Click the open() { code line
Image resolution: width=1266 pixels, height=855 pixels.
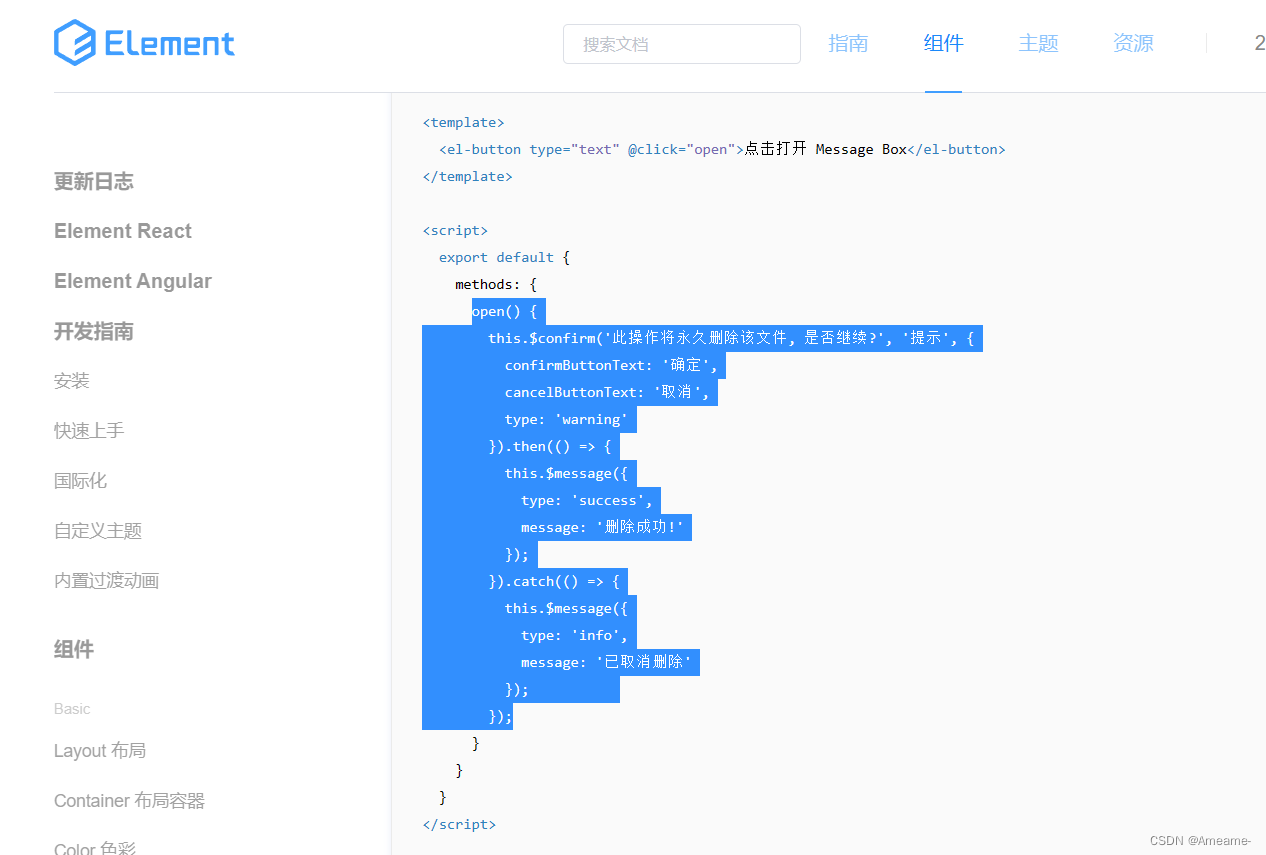pos(504,311)
